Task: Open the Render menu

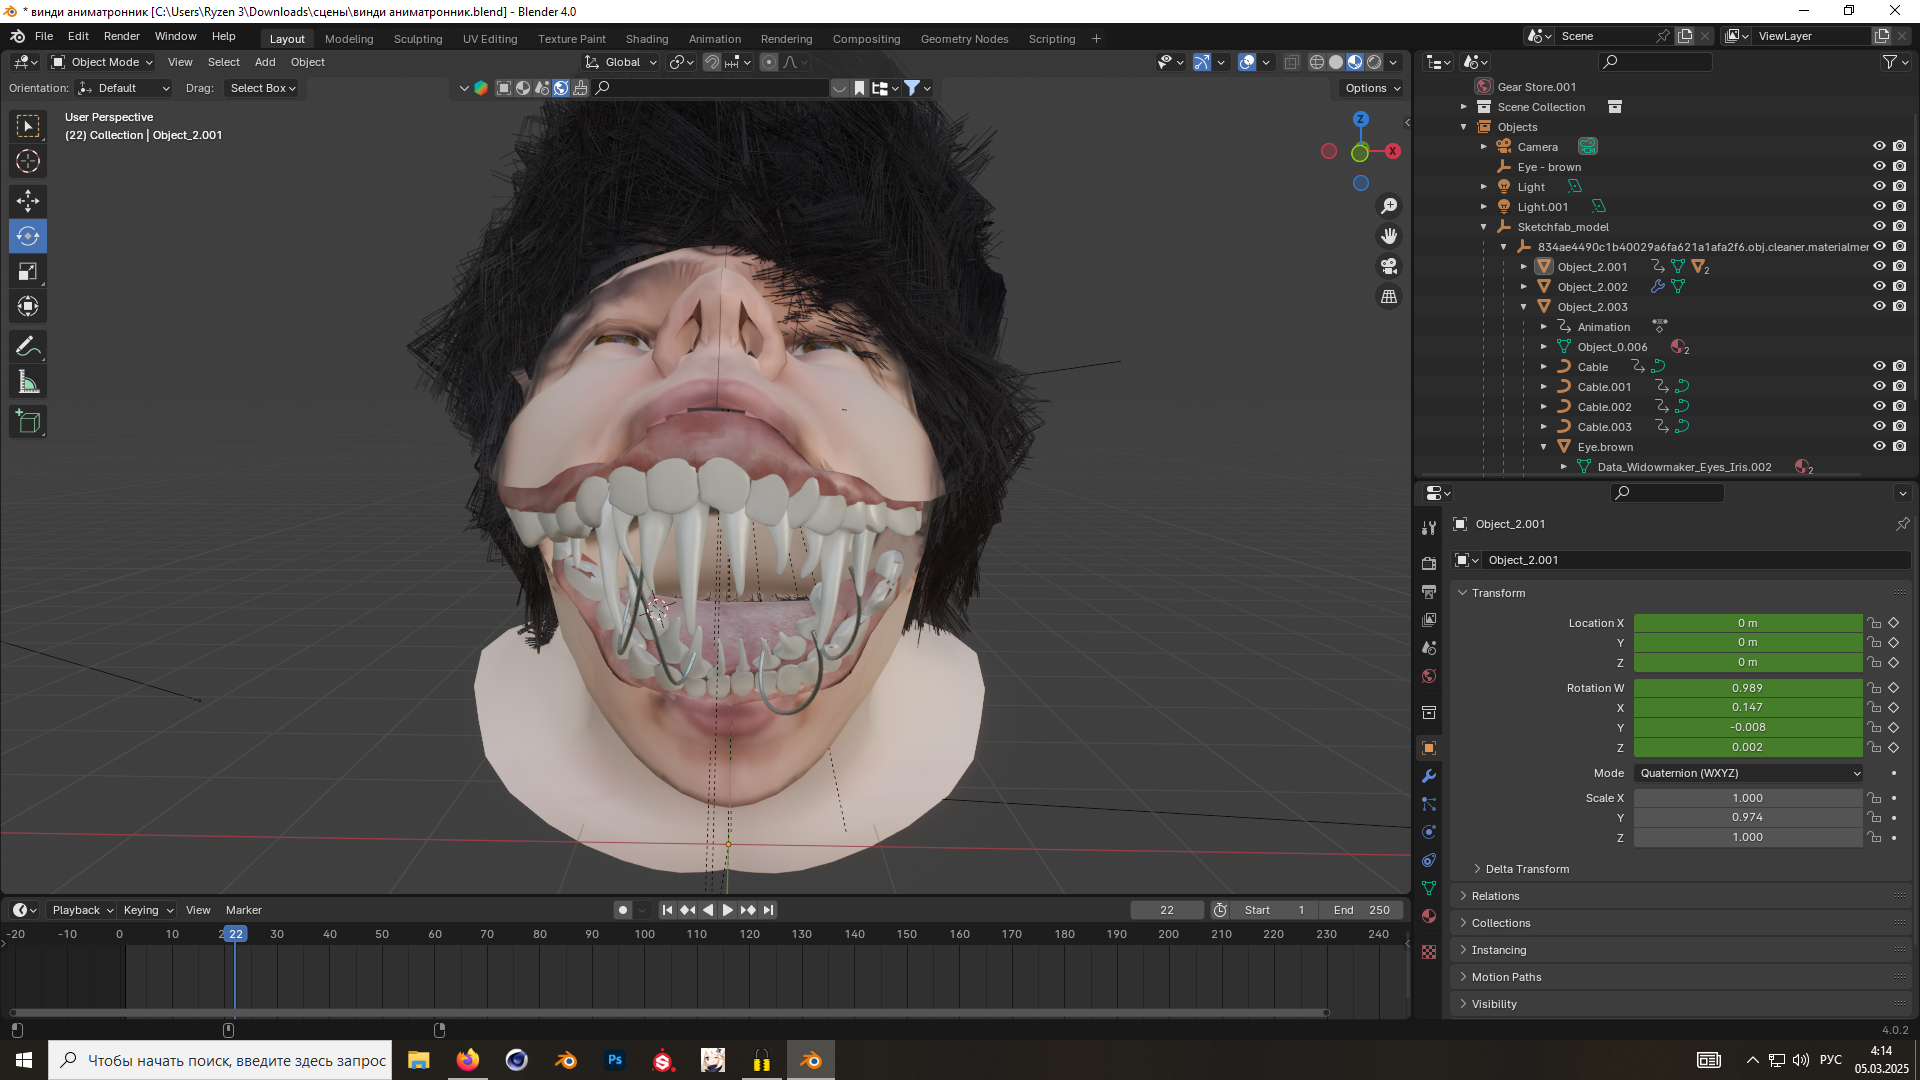Action: pyautogui.click(x=121, y=36)
